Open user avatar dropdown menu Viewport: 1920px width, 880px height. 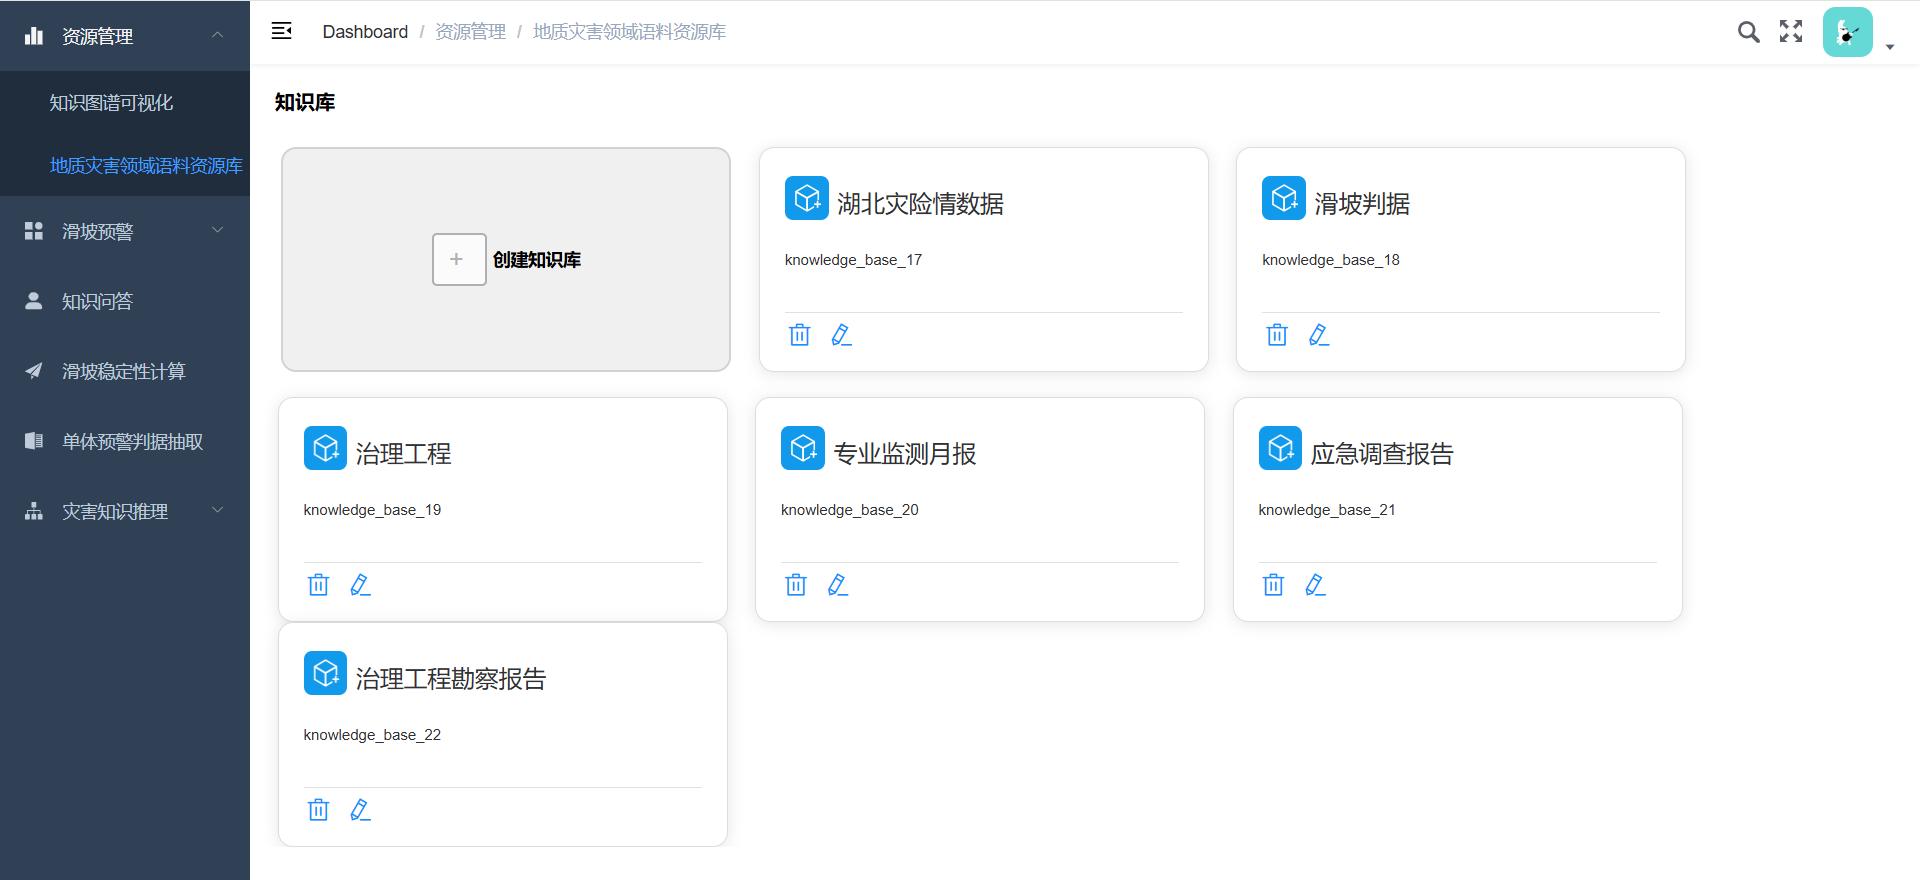1855,33
